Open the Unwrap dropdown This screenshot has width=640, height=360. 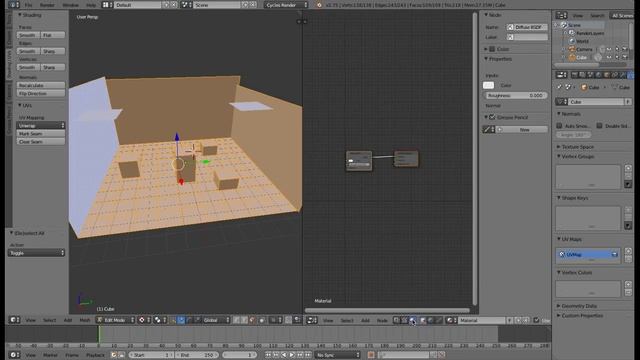pyautogui.click(x=40, y=125)
